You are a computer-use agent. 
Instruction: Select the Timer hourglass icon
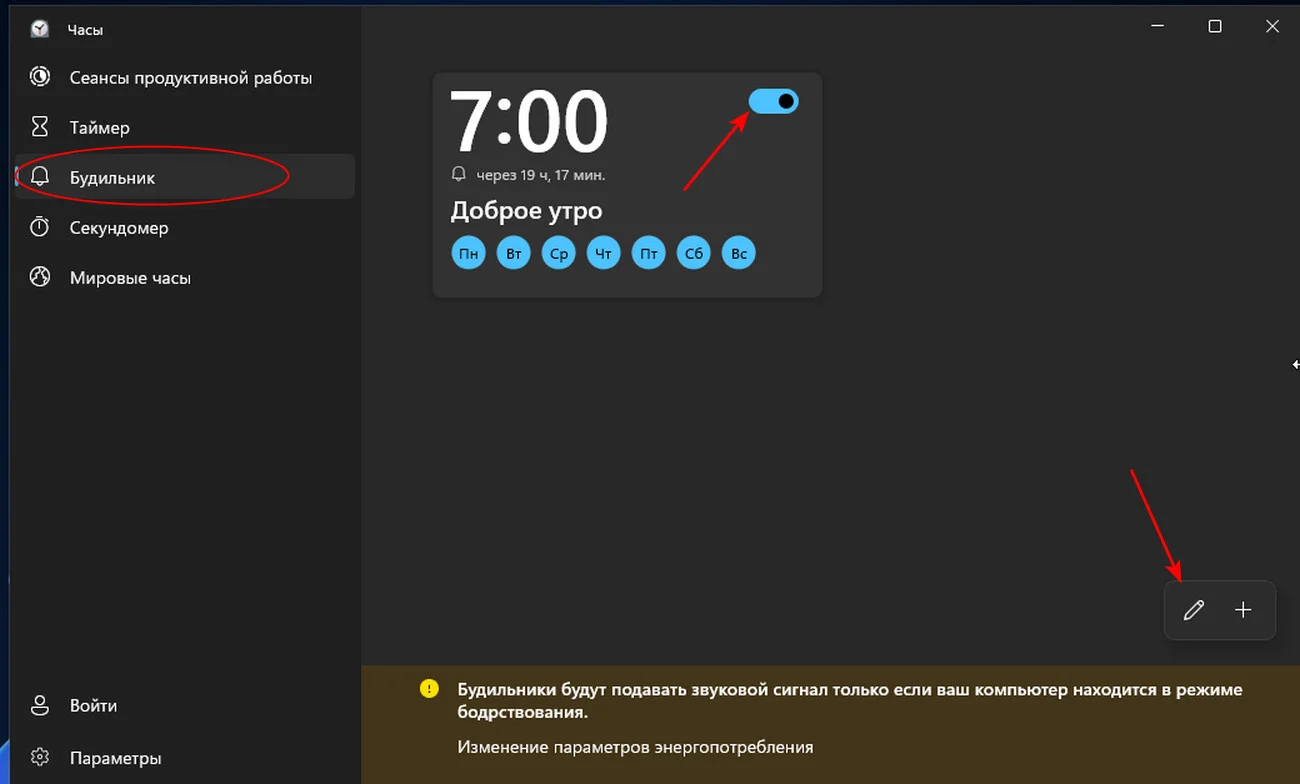(40, 127)
